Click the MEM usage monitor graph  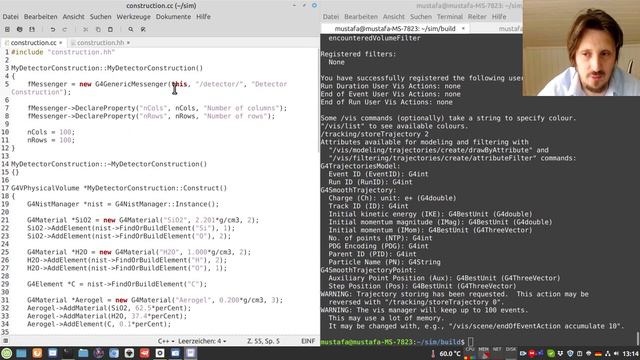coord(484,353)
